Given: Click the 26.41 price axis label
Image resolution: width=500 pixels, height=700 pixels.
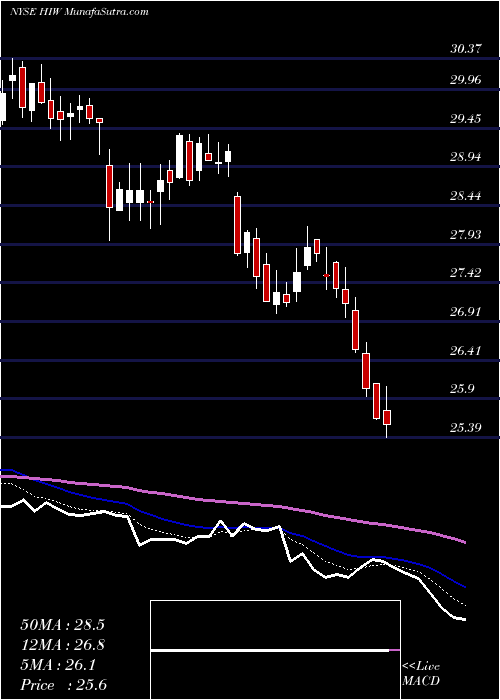Looking at the screenshot, I should pos(466,350).
